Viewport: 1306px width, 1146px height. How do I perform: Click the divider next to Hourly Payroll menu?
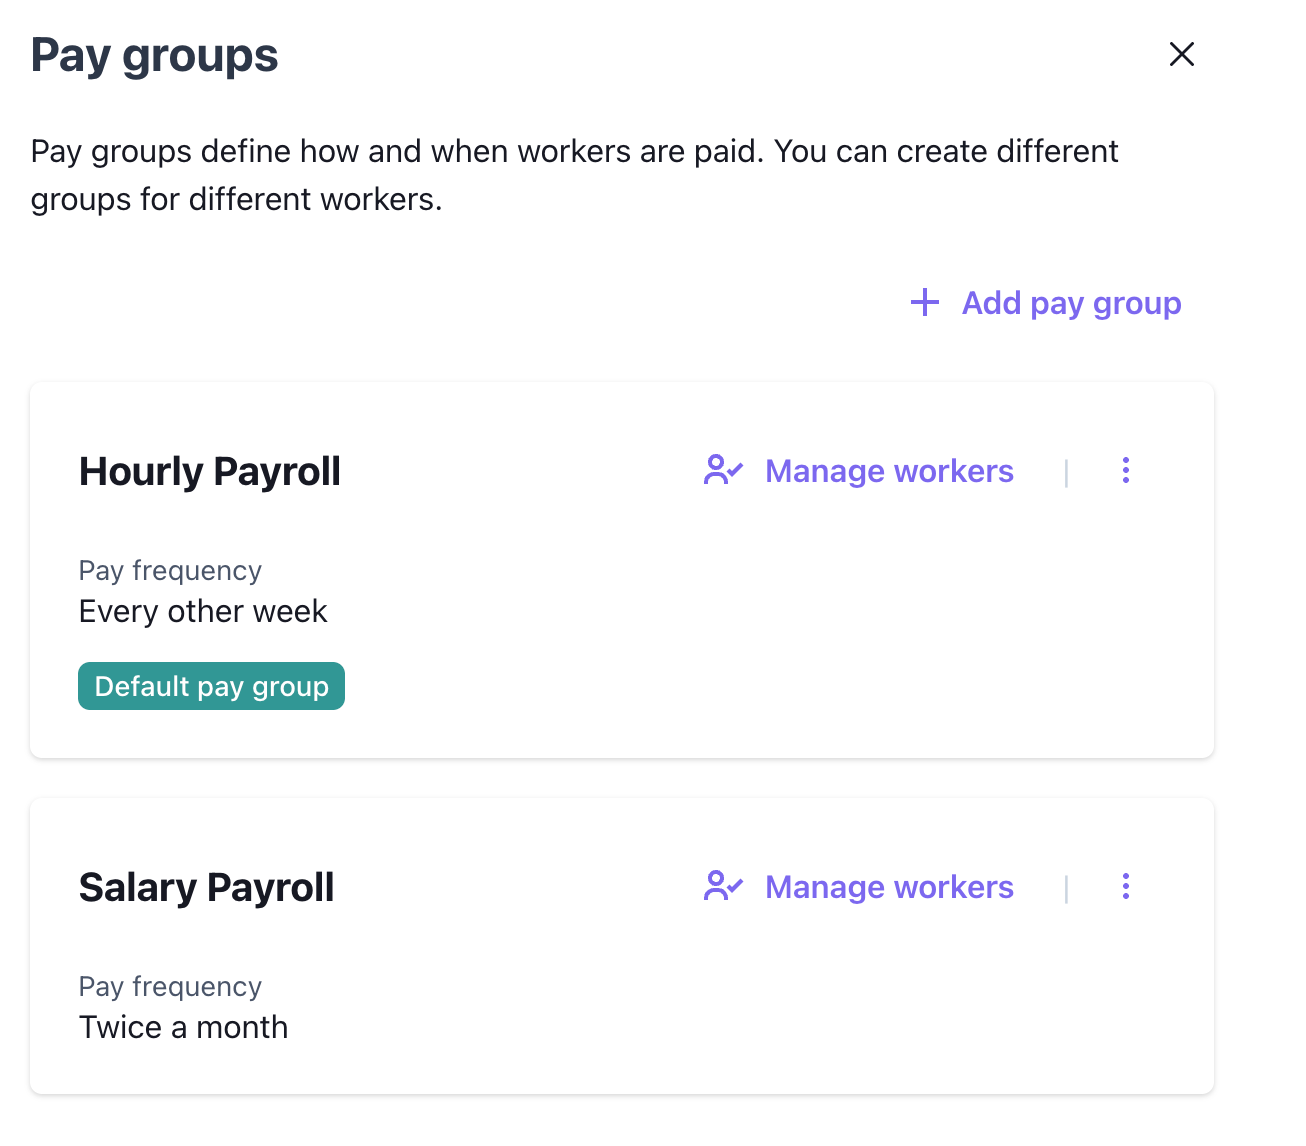coord(1066,472)
